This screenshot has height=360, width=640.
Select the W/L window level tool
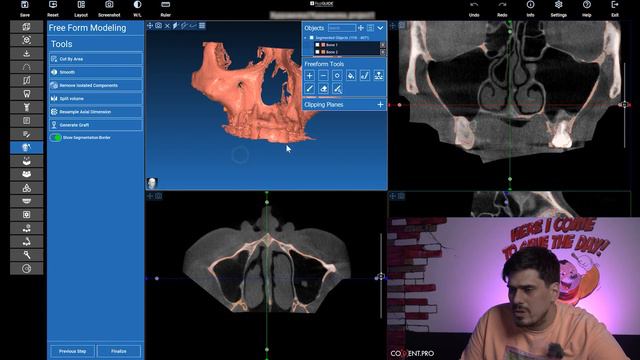pyautogui.click(x=137, y=9)
